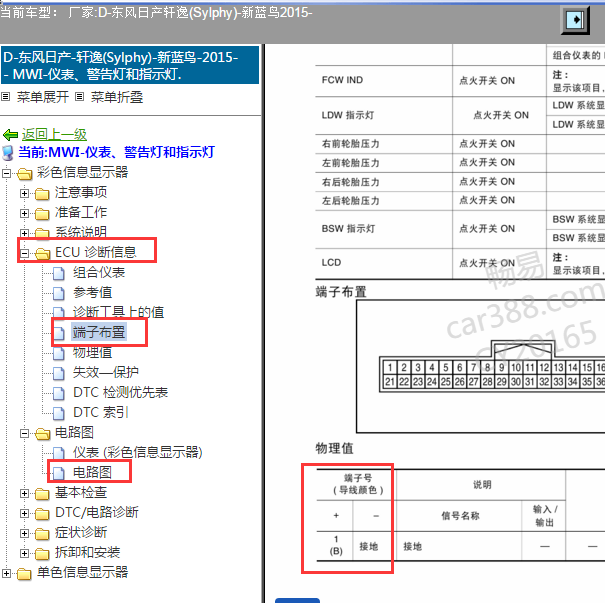Click the DTC/电路诊断 folder icon
The height and width of the screenshot is (603, 605).
[x=42, y=513]
